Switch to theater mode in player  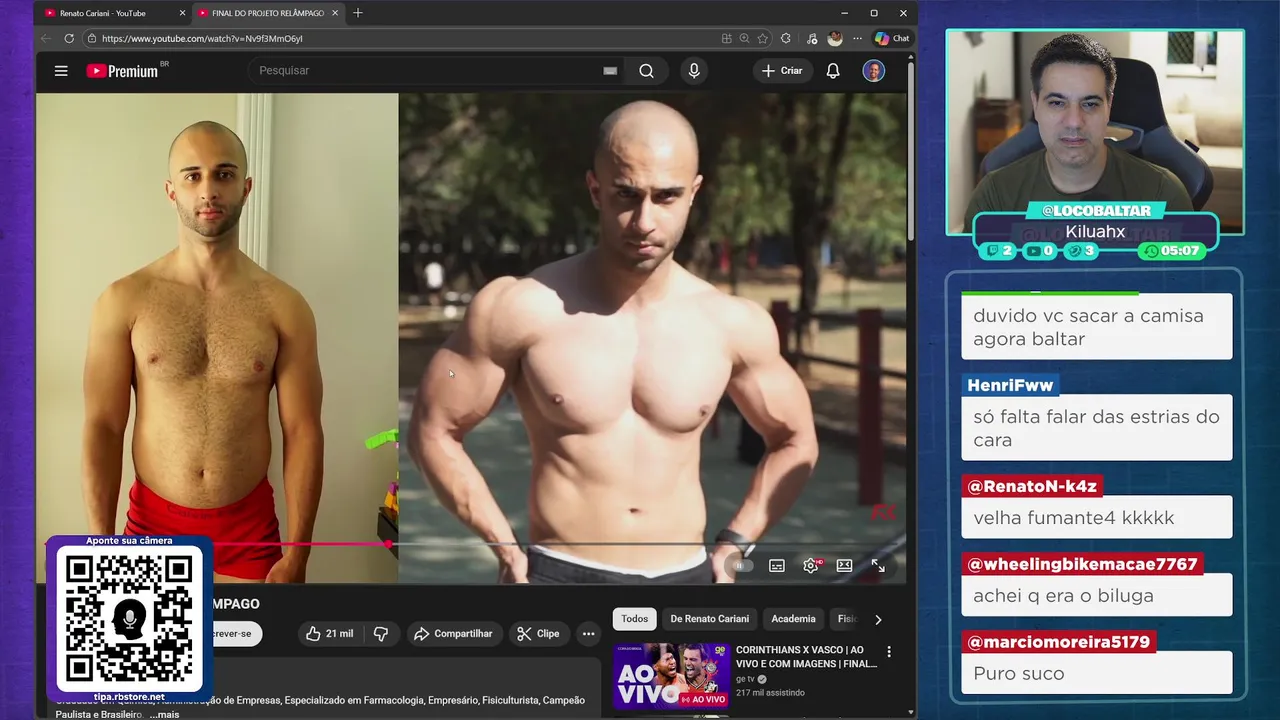pyautogui.click(x=844, y=565)
